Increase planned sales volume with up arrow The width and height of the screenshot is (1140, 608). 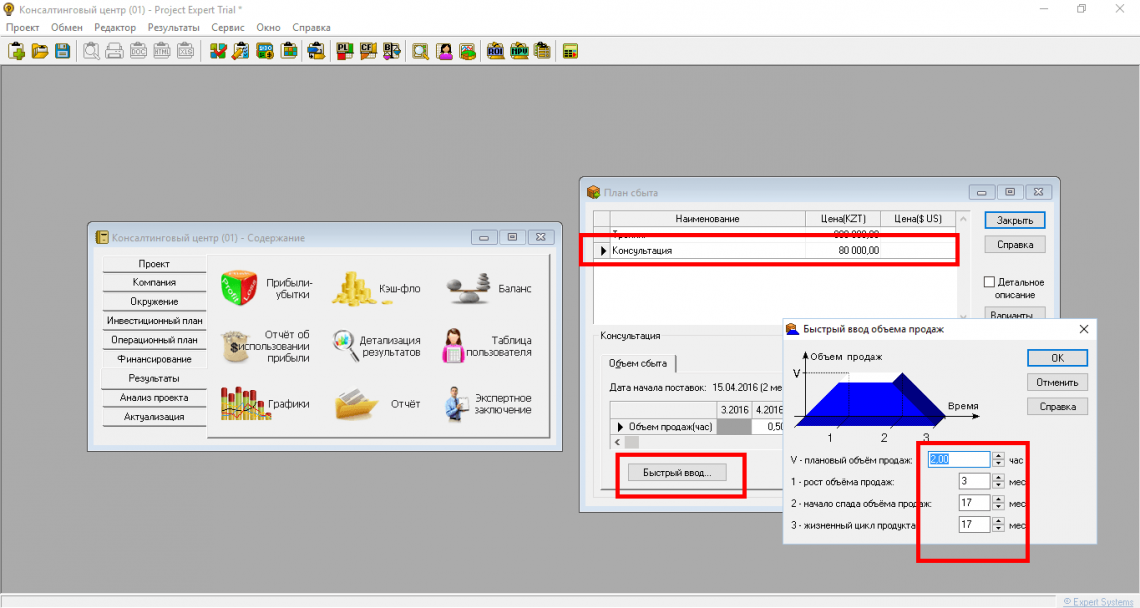(998, 456)
